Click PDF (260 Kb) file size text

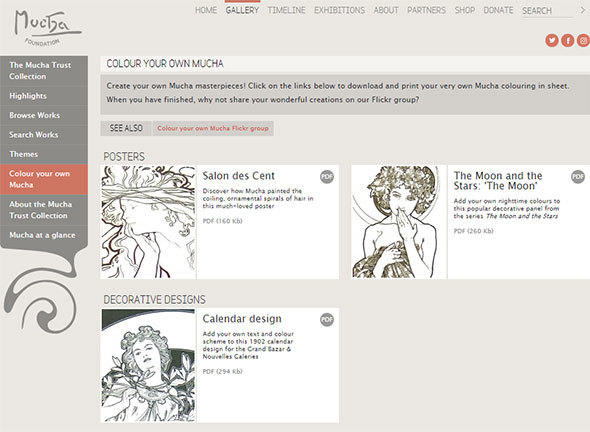point(473,231)
